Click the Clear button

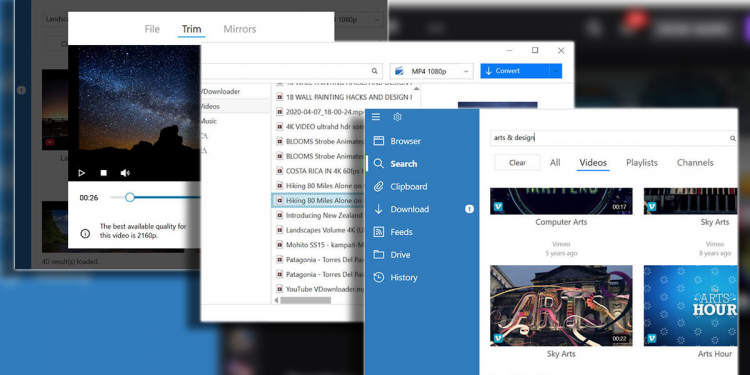518,163
